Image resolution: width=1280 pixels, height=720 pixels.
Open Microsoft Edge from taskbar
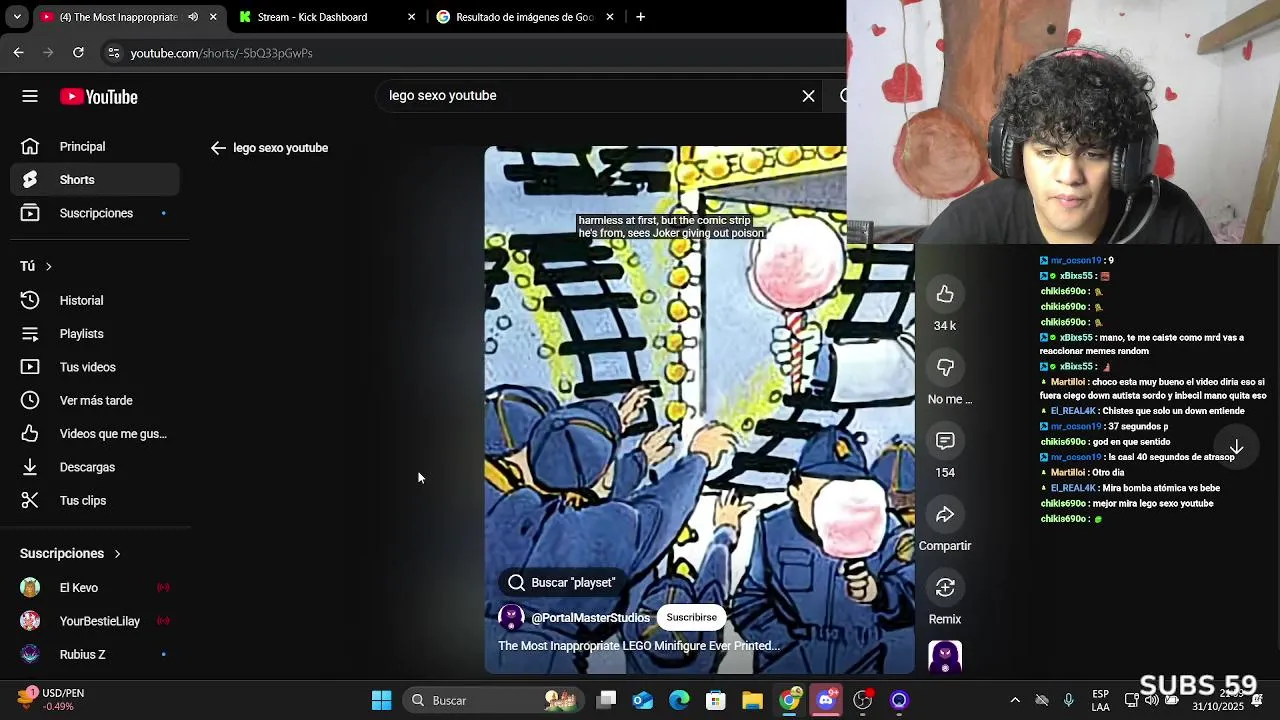[679, 700]
